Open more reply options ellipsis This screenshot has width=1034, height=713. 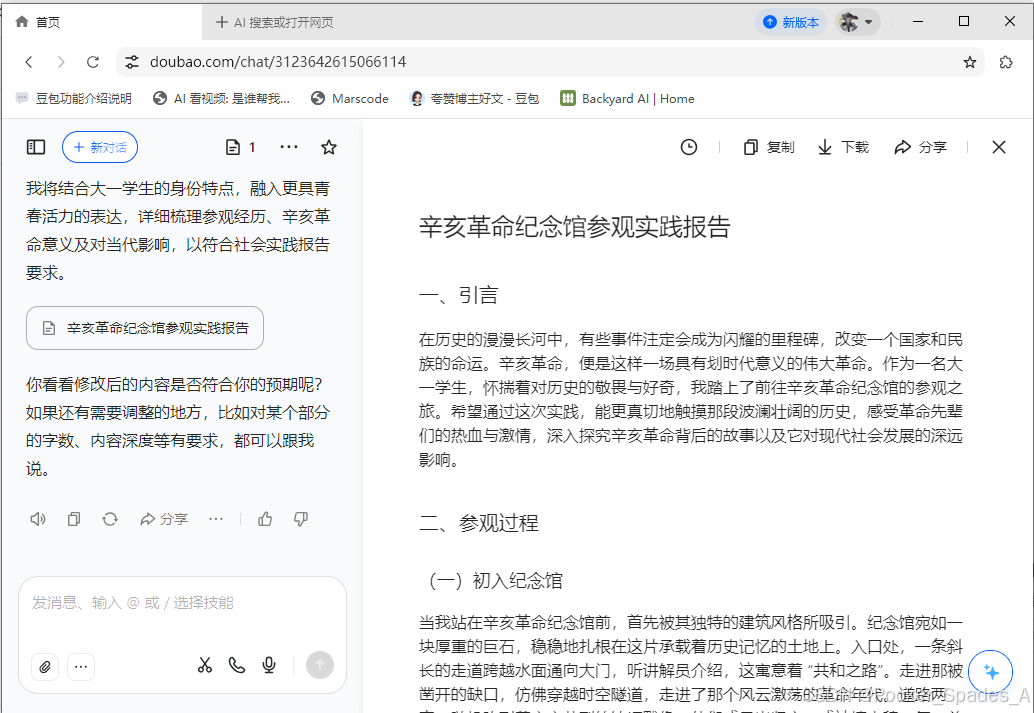click(216, 519)
